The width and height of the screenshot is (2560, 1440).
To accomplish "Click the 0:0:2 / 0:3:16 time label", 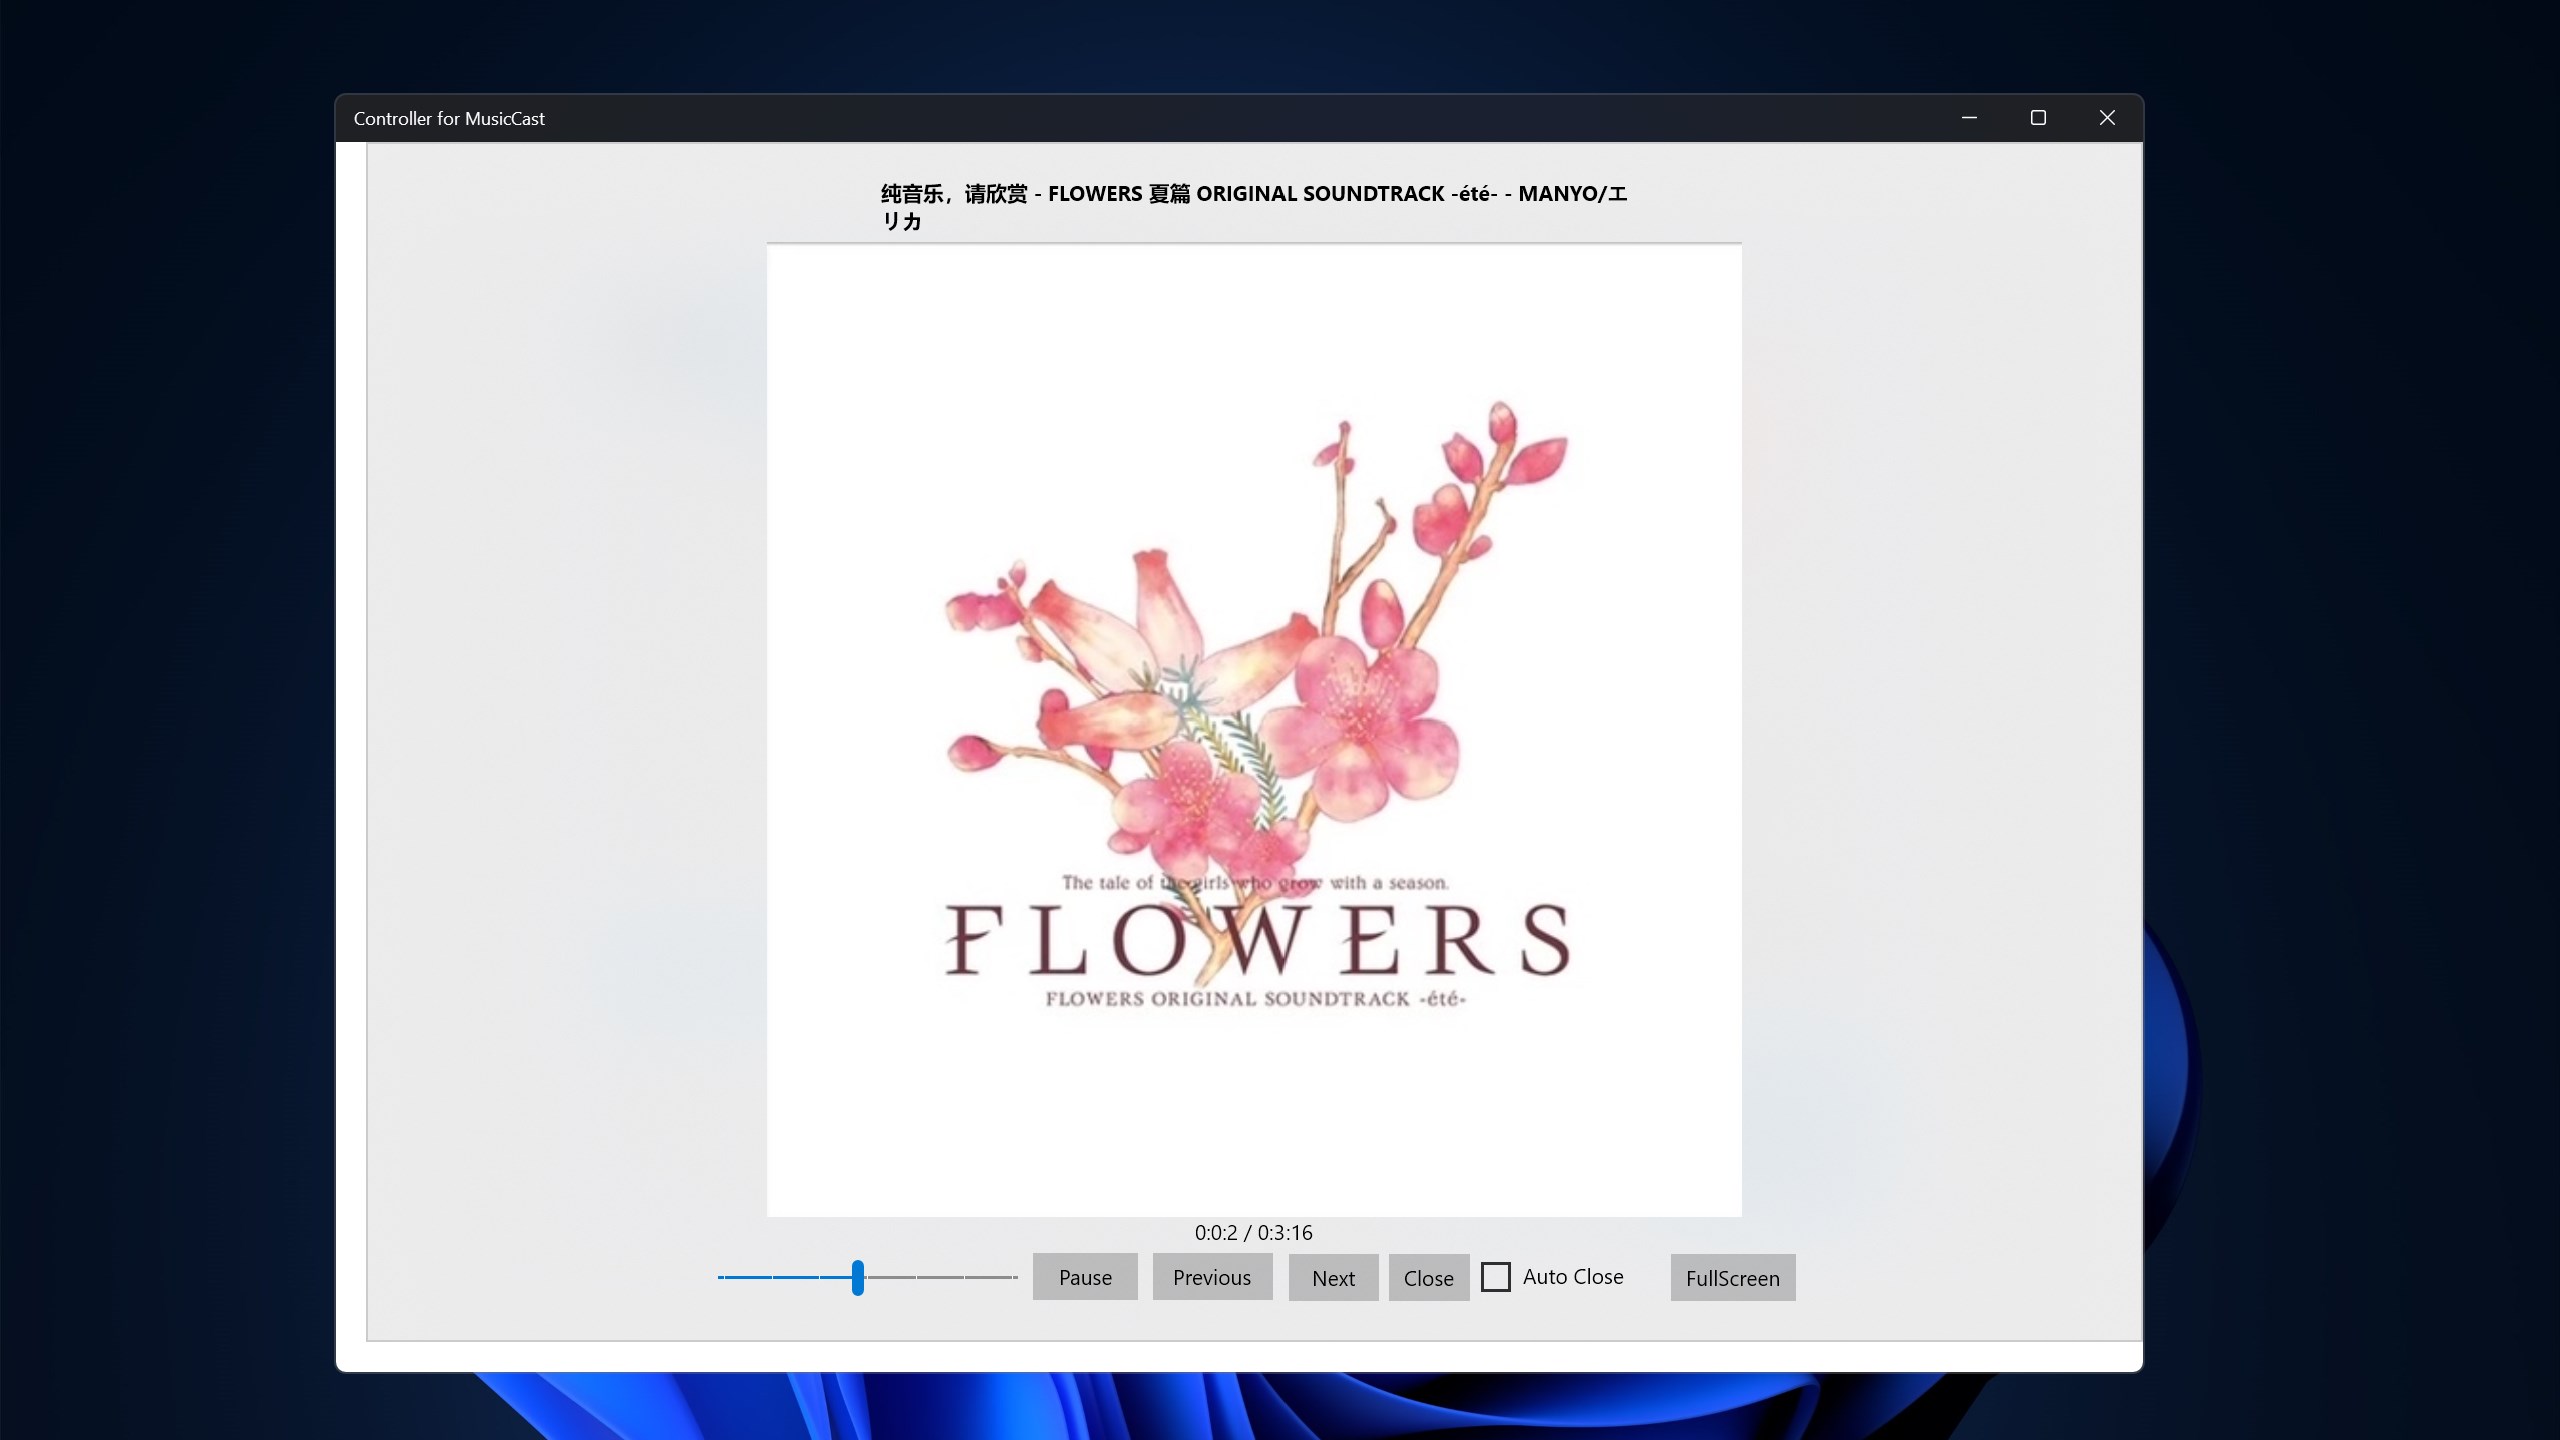I will (1253, 1233).
